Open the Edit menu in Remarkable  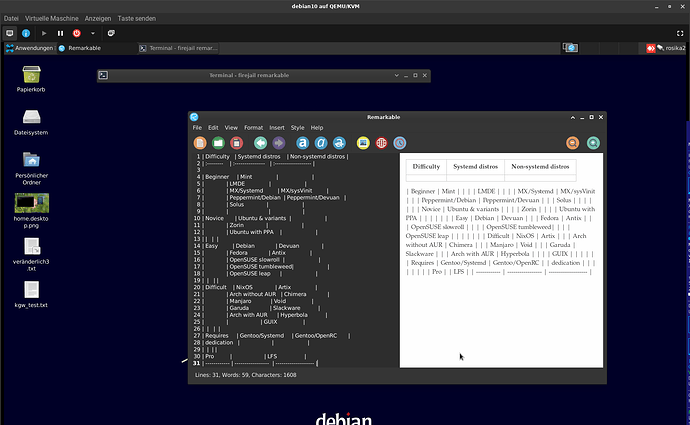[213, 128]
